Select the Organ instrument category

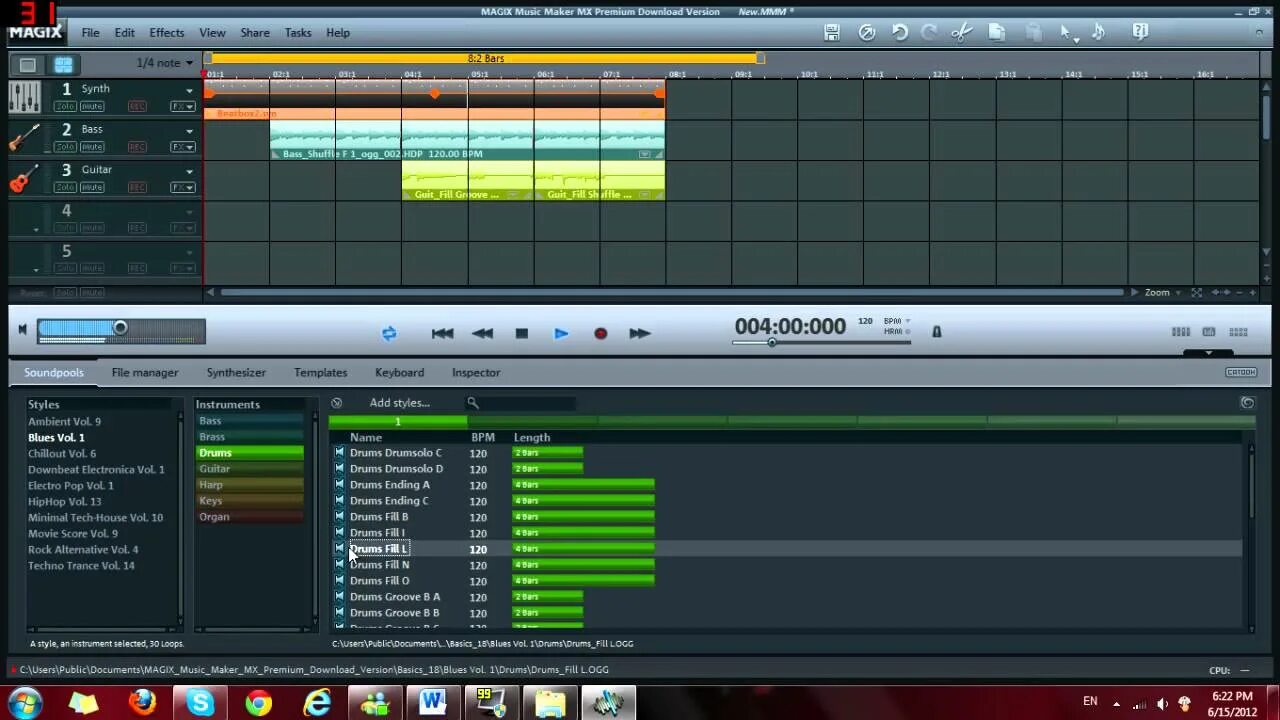[249, 517]
